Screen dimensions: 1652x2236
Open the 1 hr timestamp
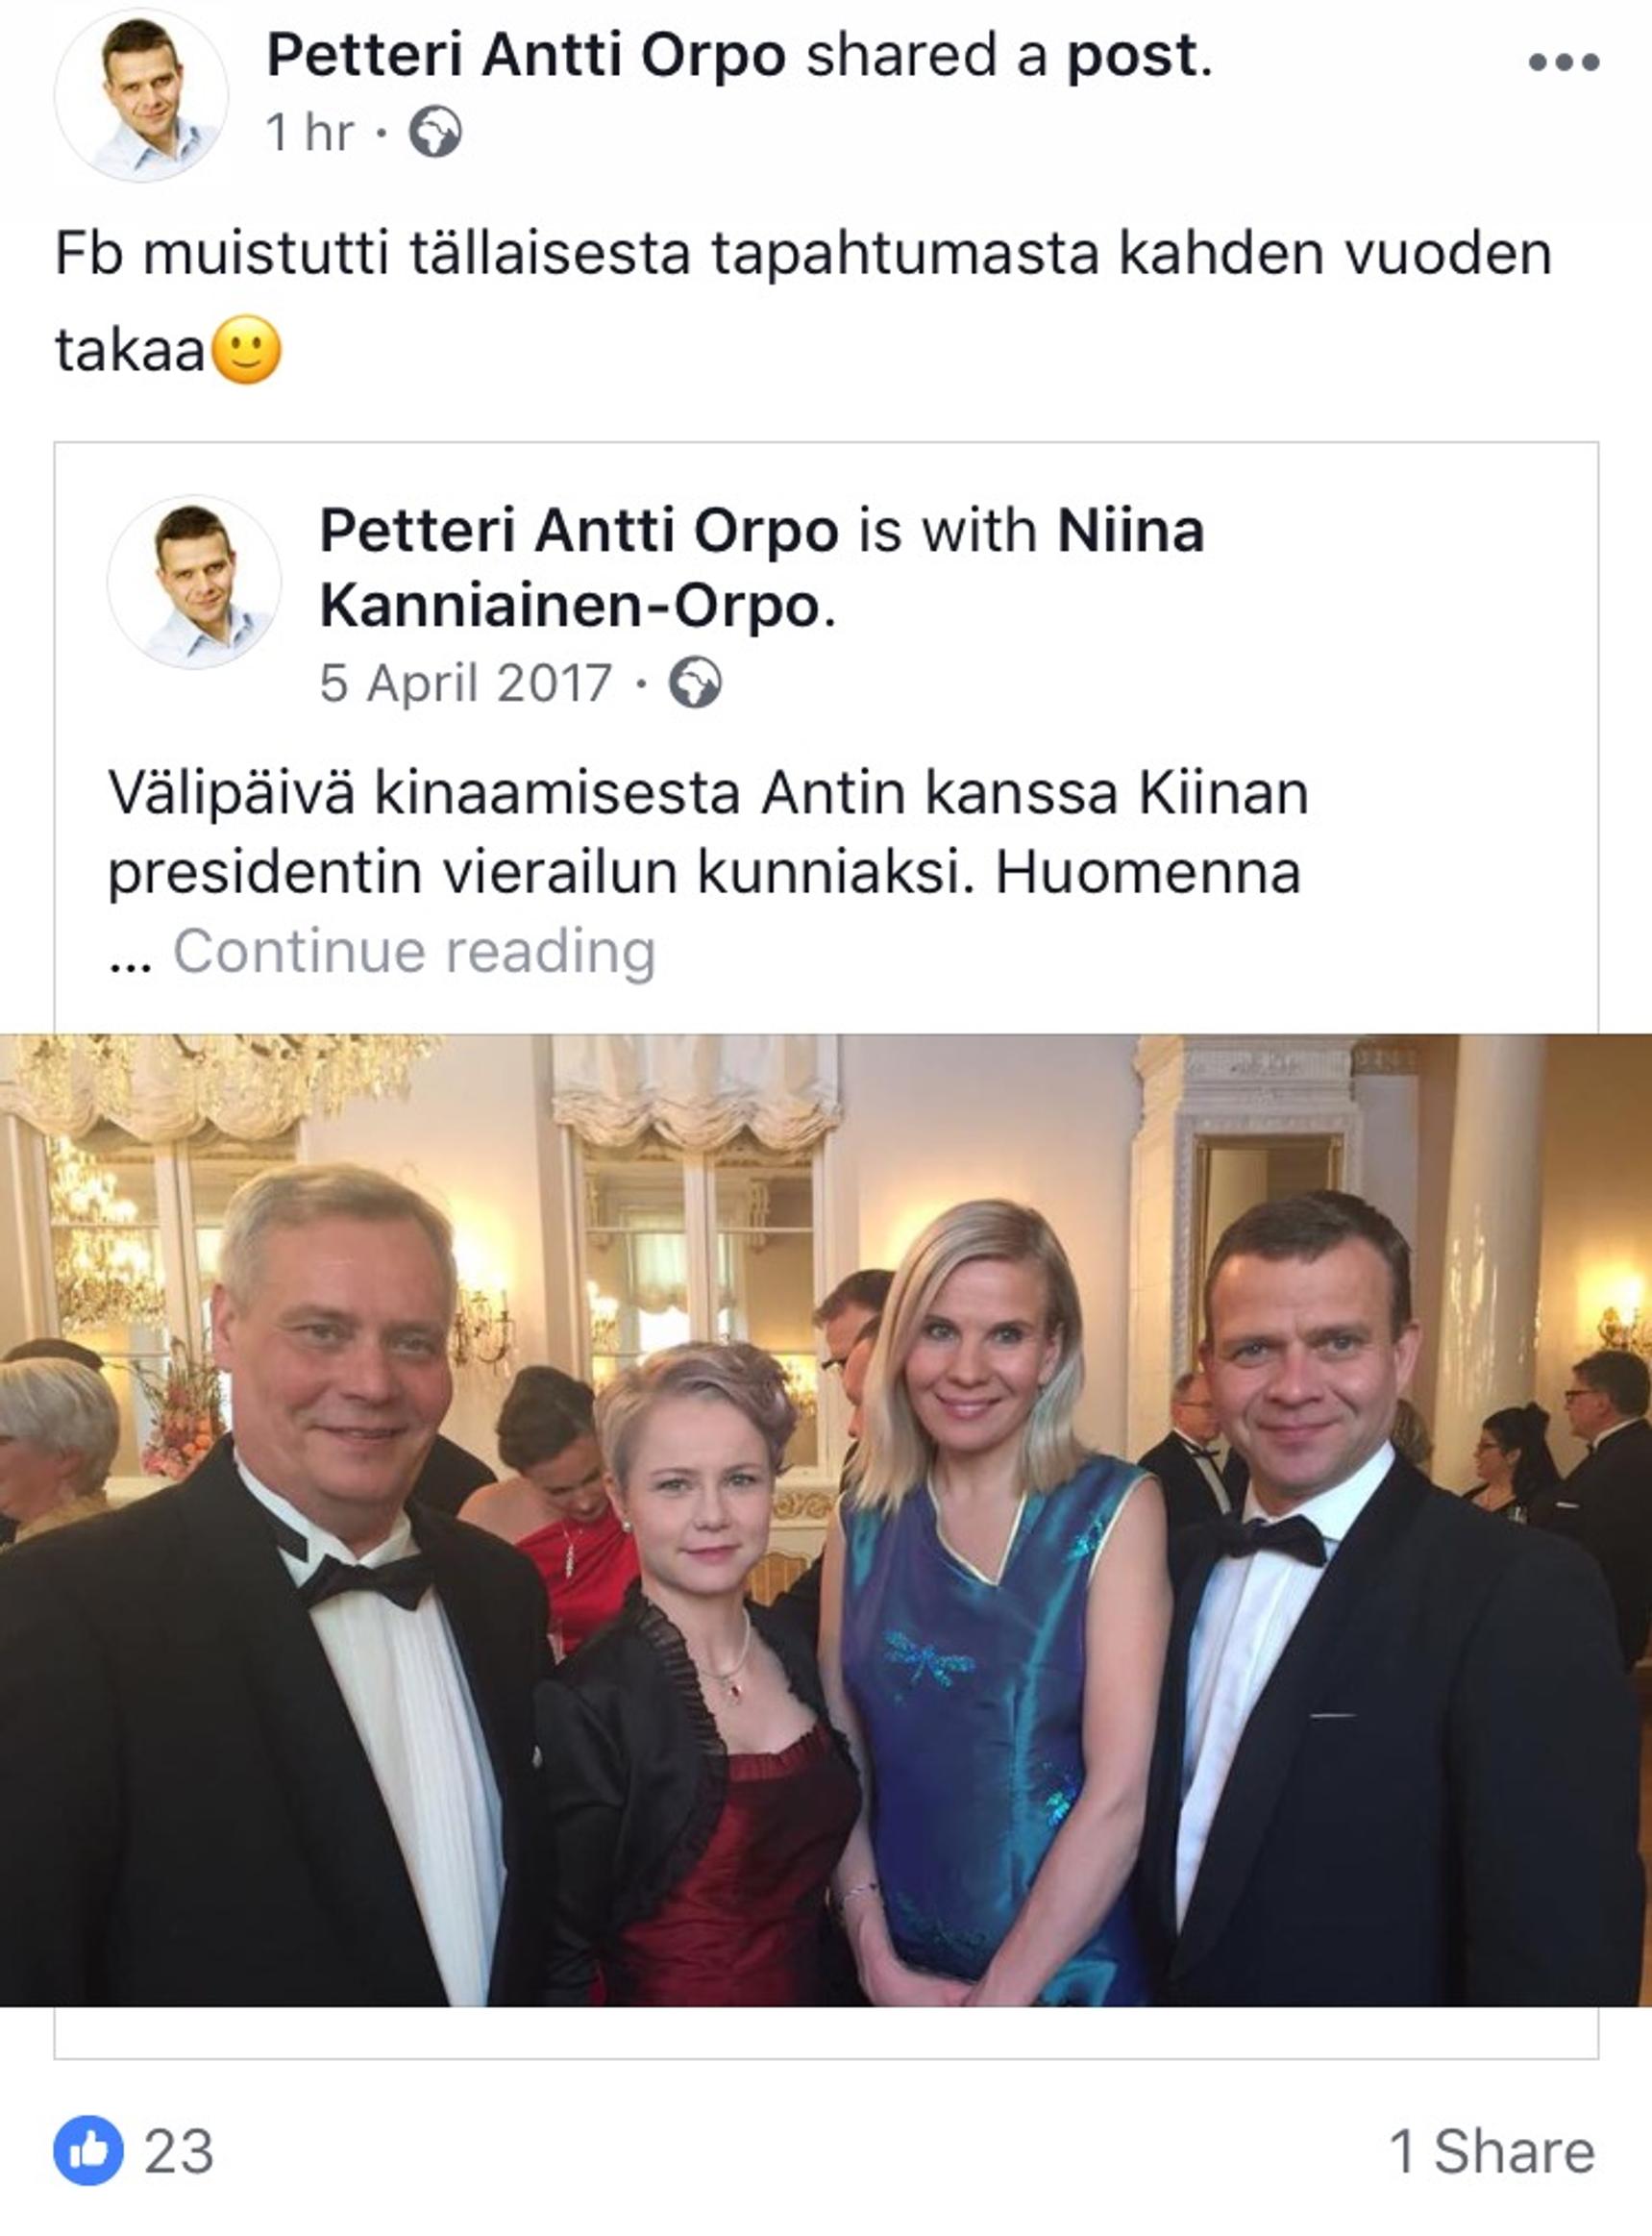pyautogui.click(x=310, y=132)
